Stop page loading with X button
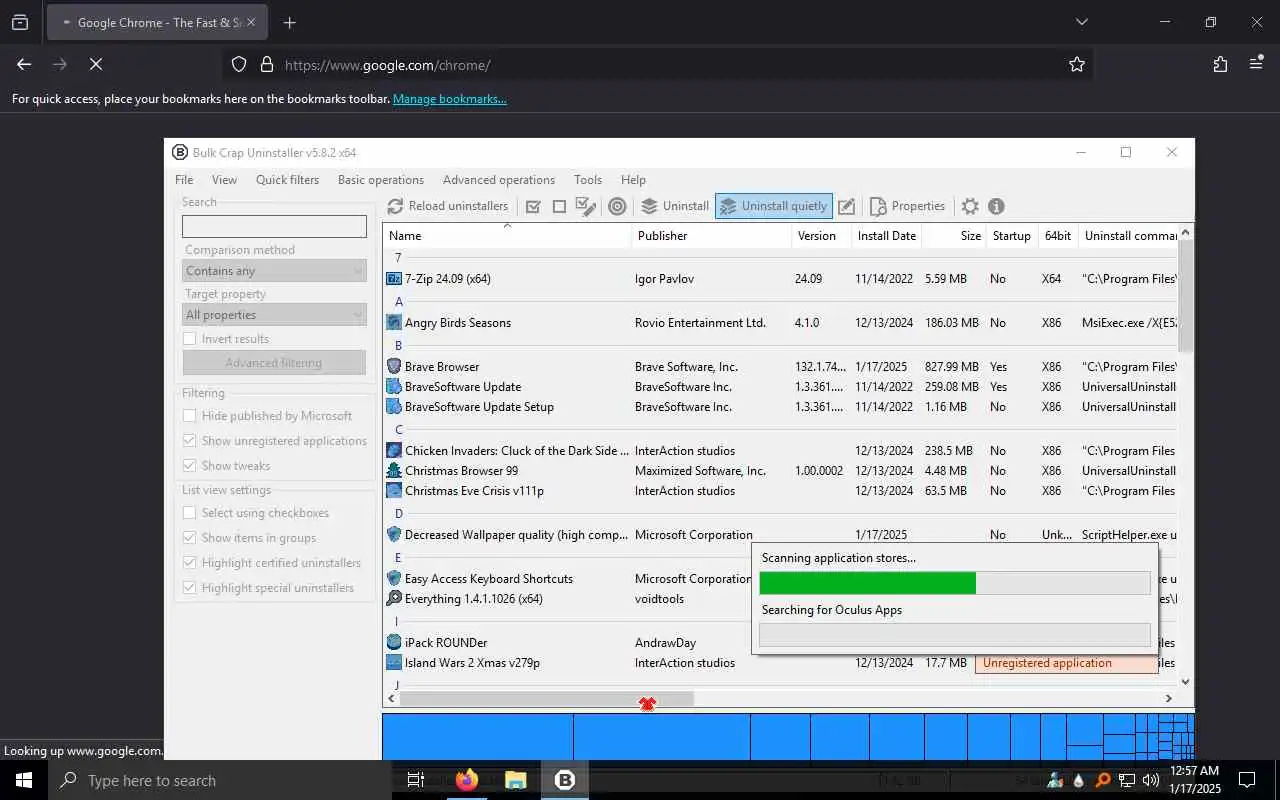1280x800 pixels. [x=96, y=64]
